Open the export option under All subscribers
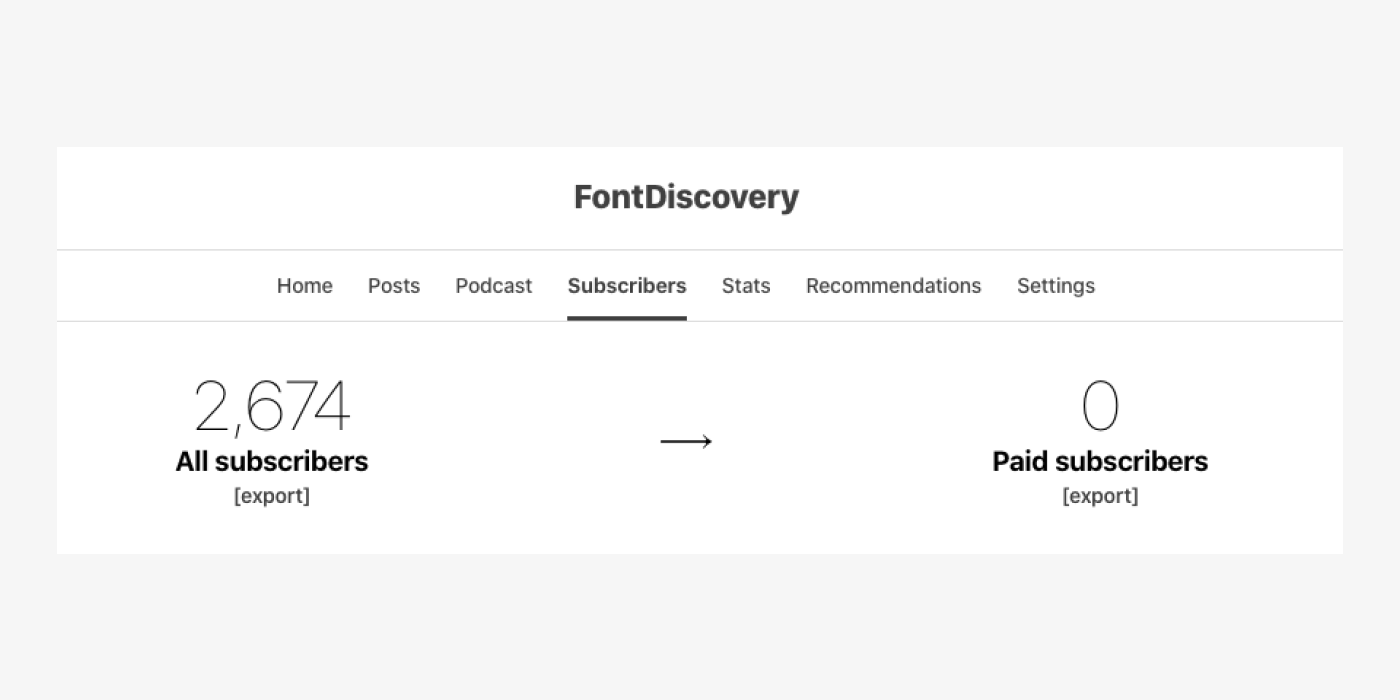 coord(272,496)
